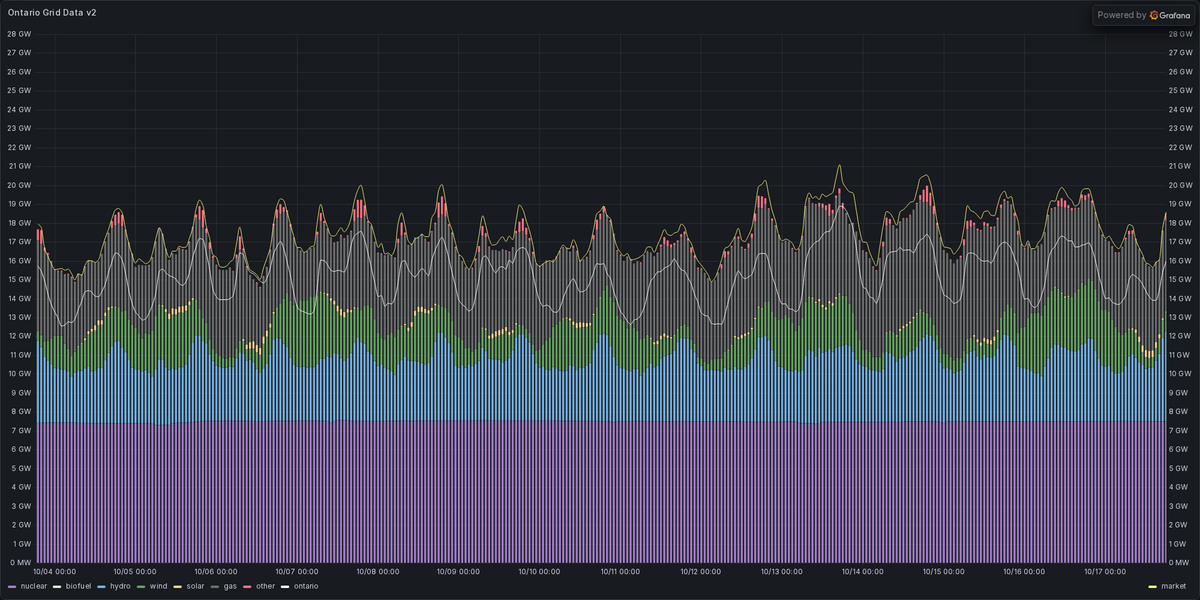Open the ontario legend color swatch
Image resolution: width=1200 pixels, height=600 pixels.
click(x=285, y=586)
